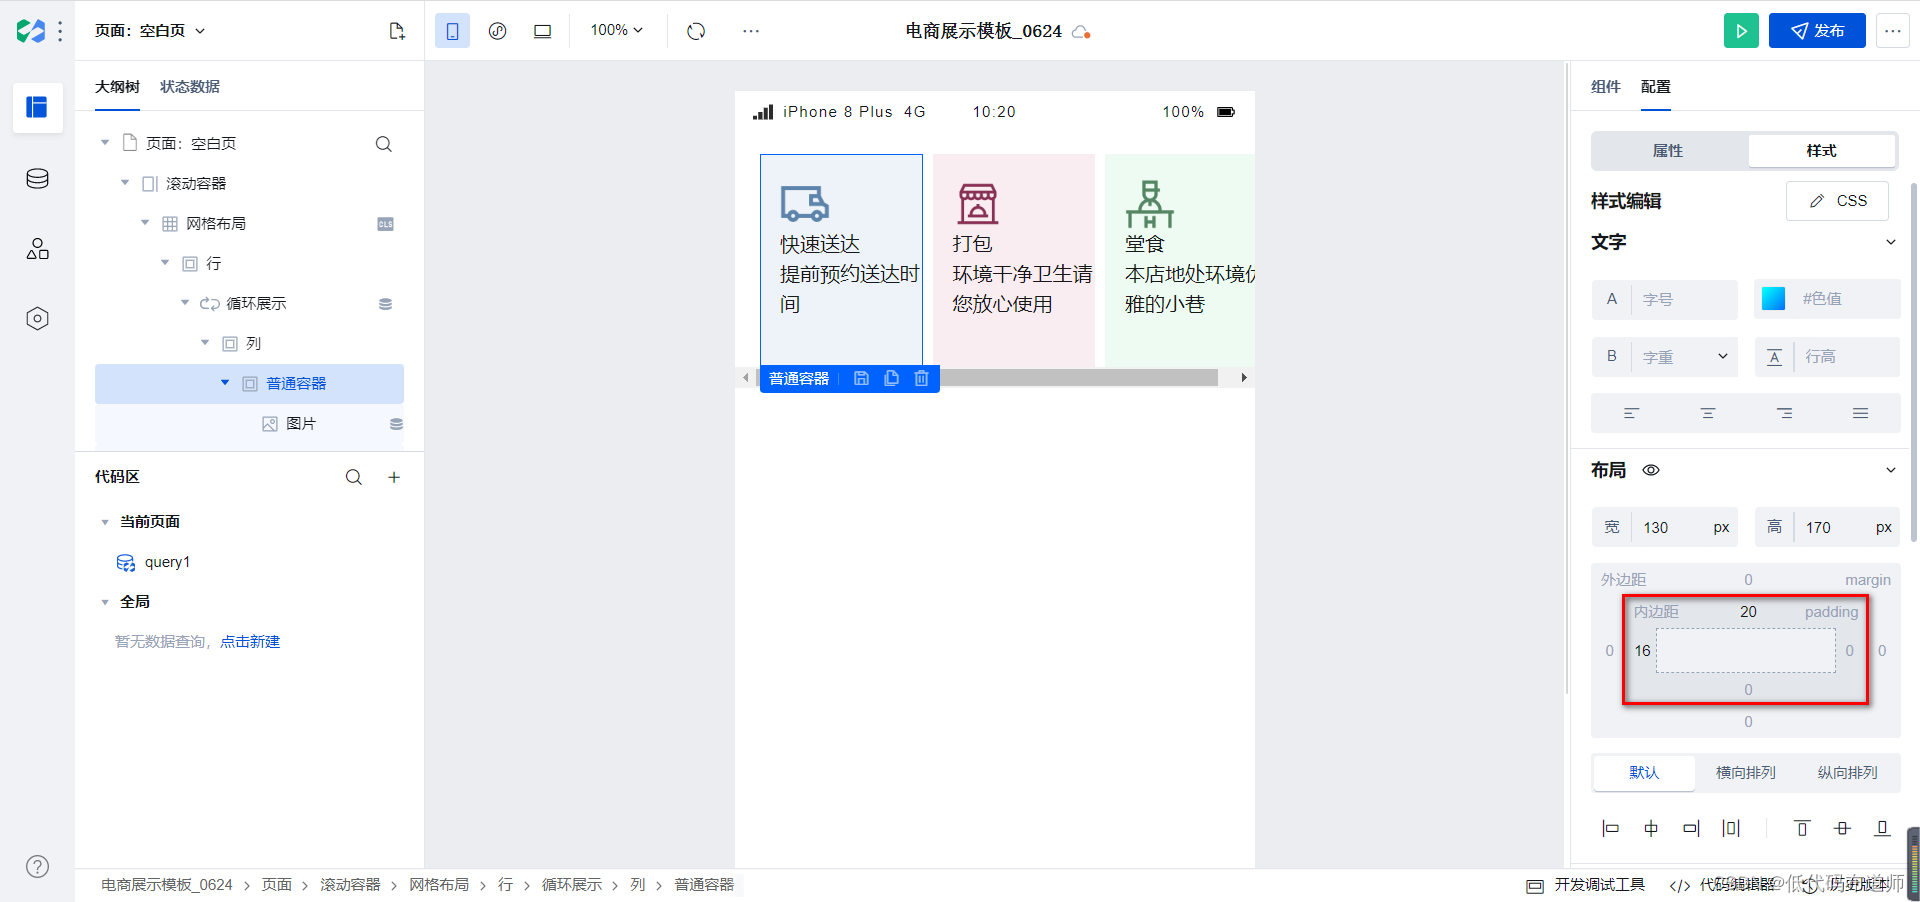Click the refresh canvas icon
The image size is (1920, 902).
coord(696,31)
